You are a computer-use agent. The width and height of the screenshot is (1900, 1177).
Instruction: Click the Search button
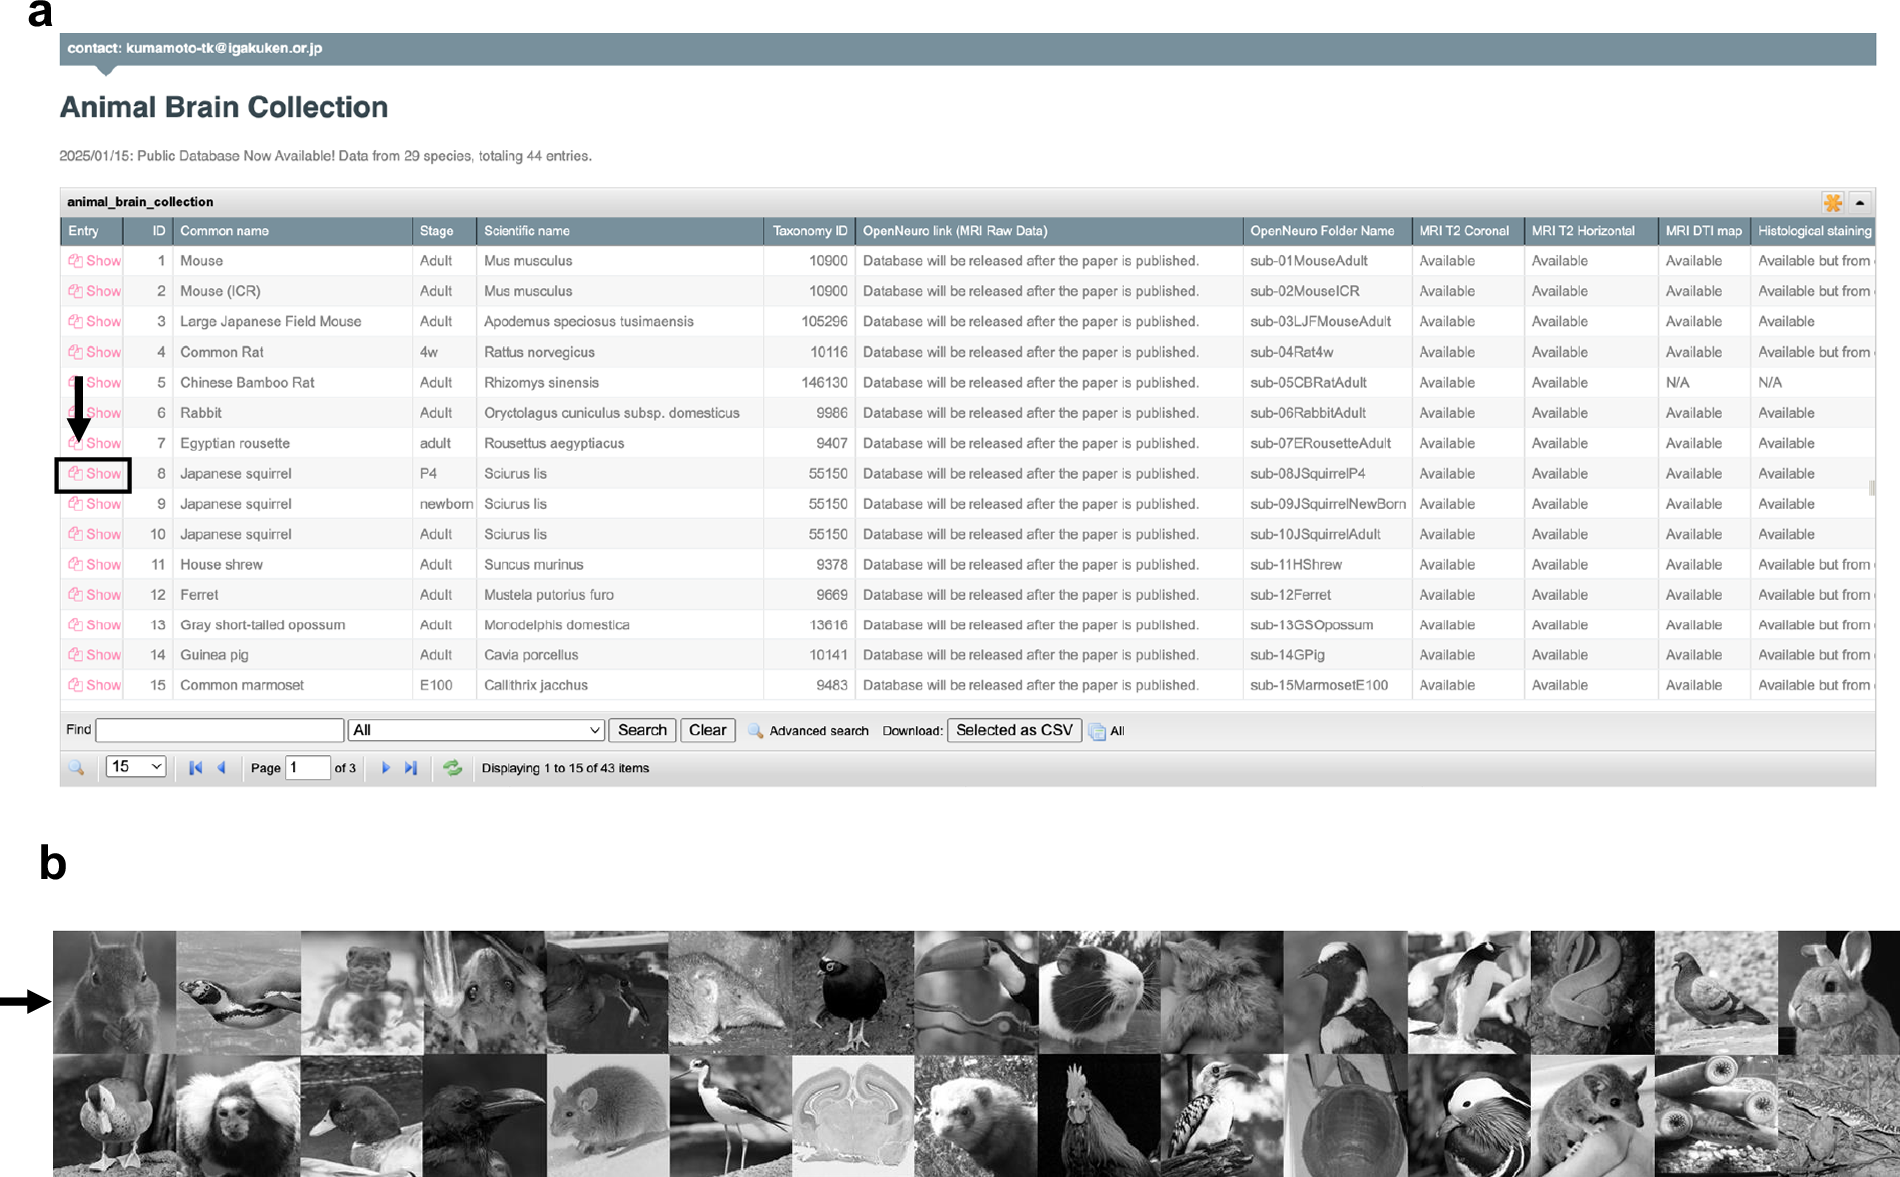coord(642,730)
